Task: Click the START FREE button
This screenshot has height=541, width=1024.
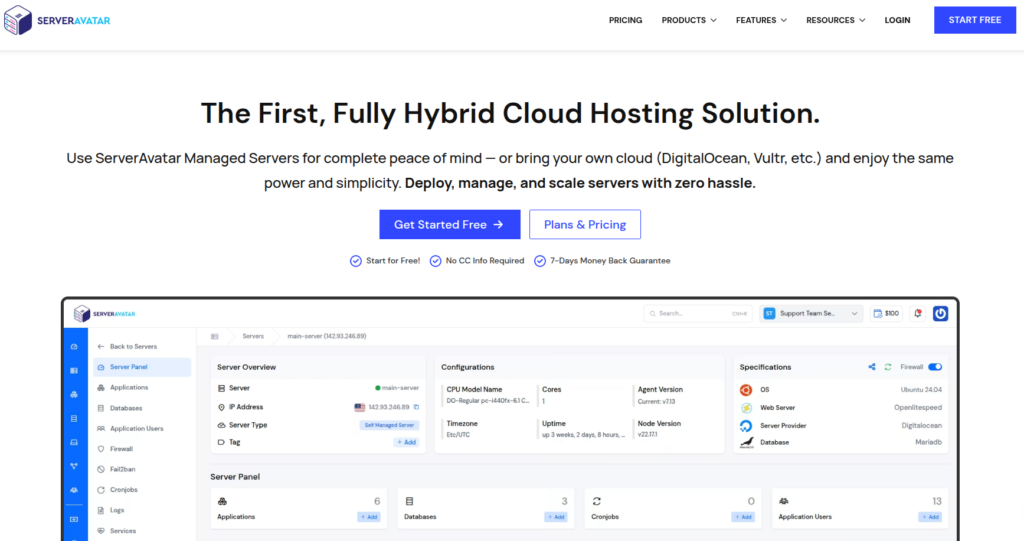Action: click(x=974, y=20)
